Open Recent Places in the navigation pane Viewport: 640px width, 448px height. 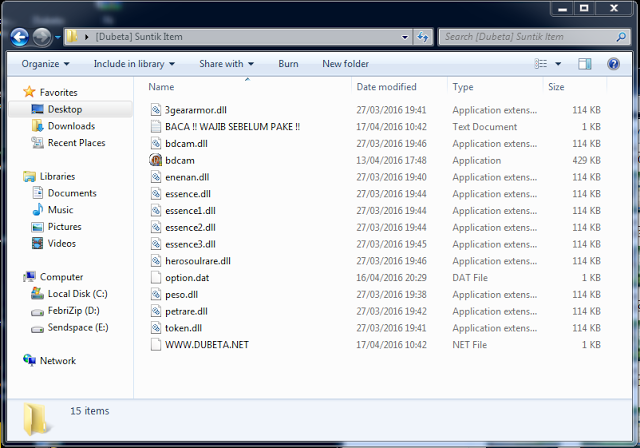click(76, 143)
